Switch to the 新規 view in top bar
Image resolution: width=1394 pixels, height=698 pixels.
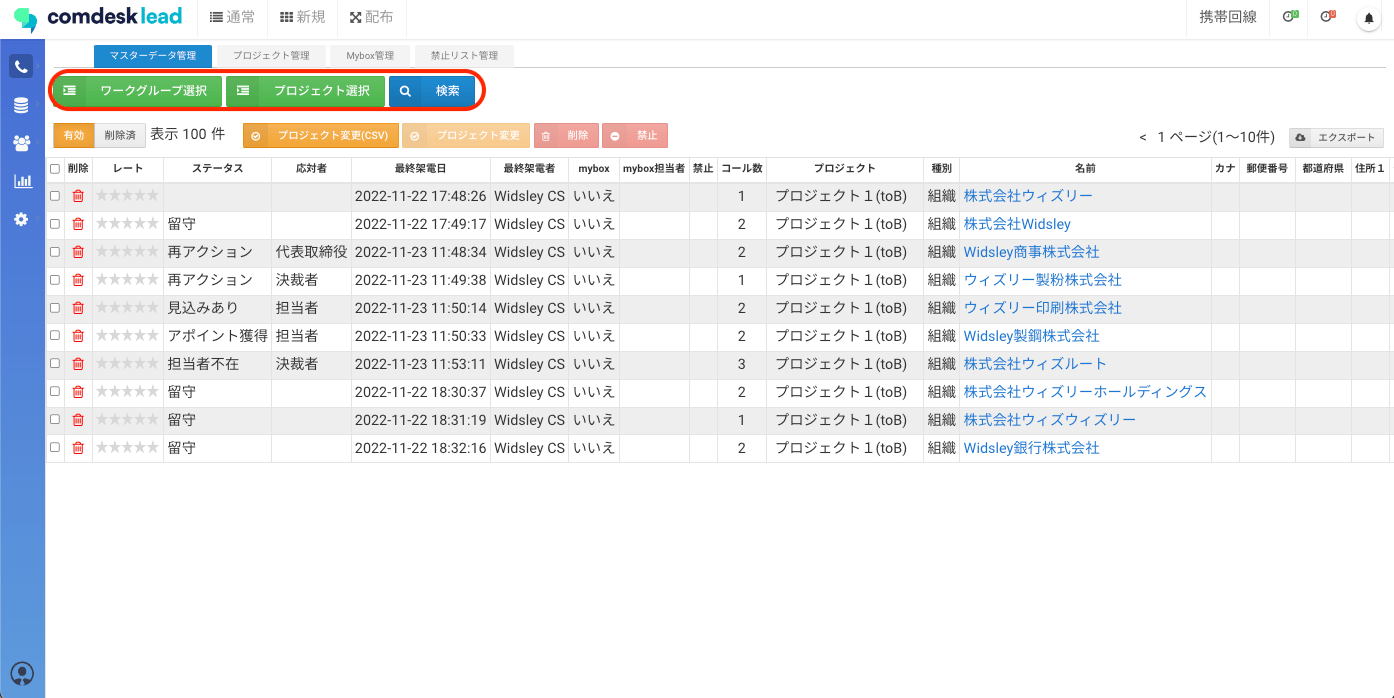[x=303, y=17]
